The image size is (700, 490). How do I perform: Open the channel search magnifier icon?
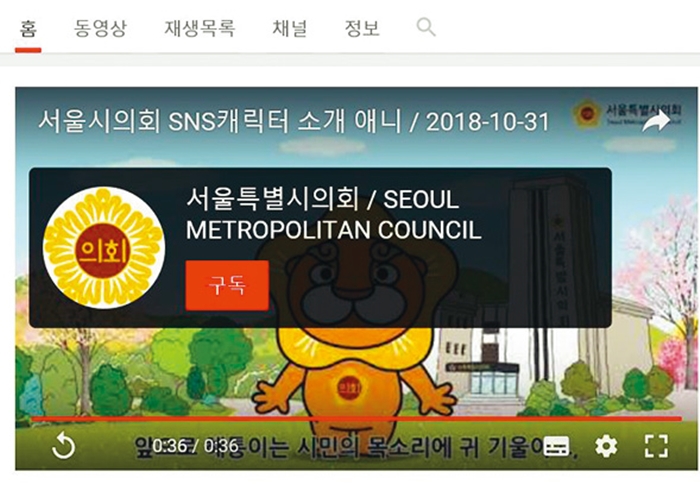click(426, 27)
